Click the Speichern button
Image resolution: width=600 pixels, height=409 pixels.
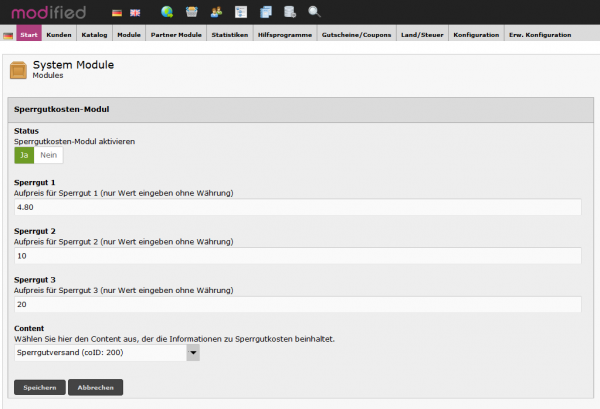(40, 387)
